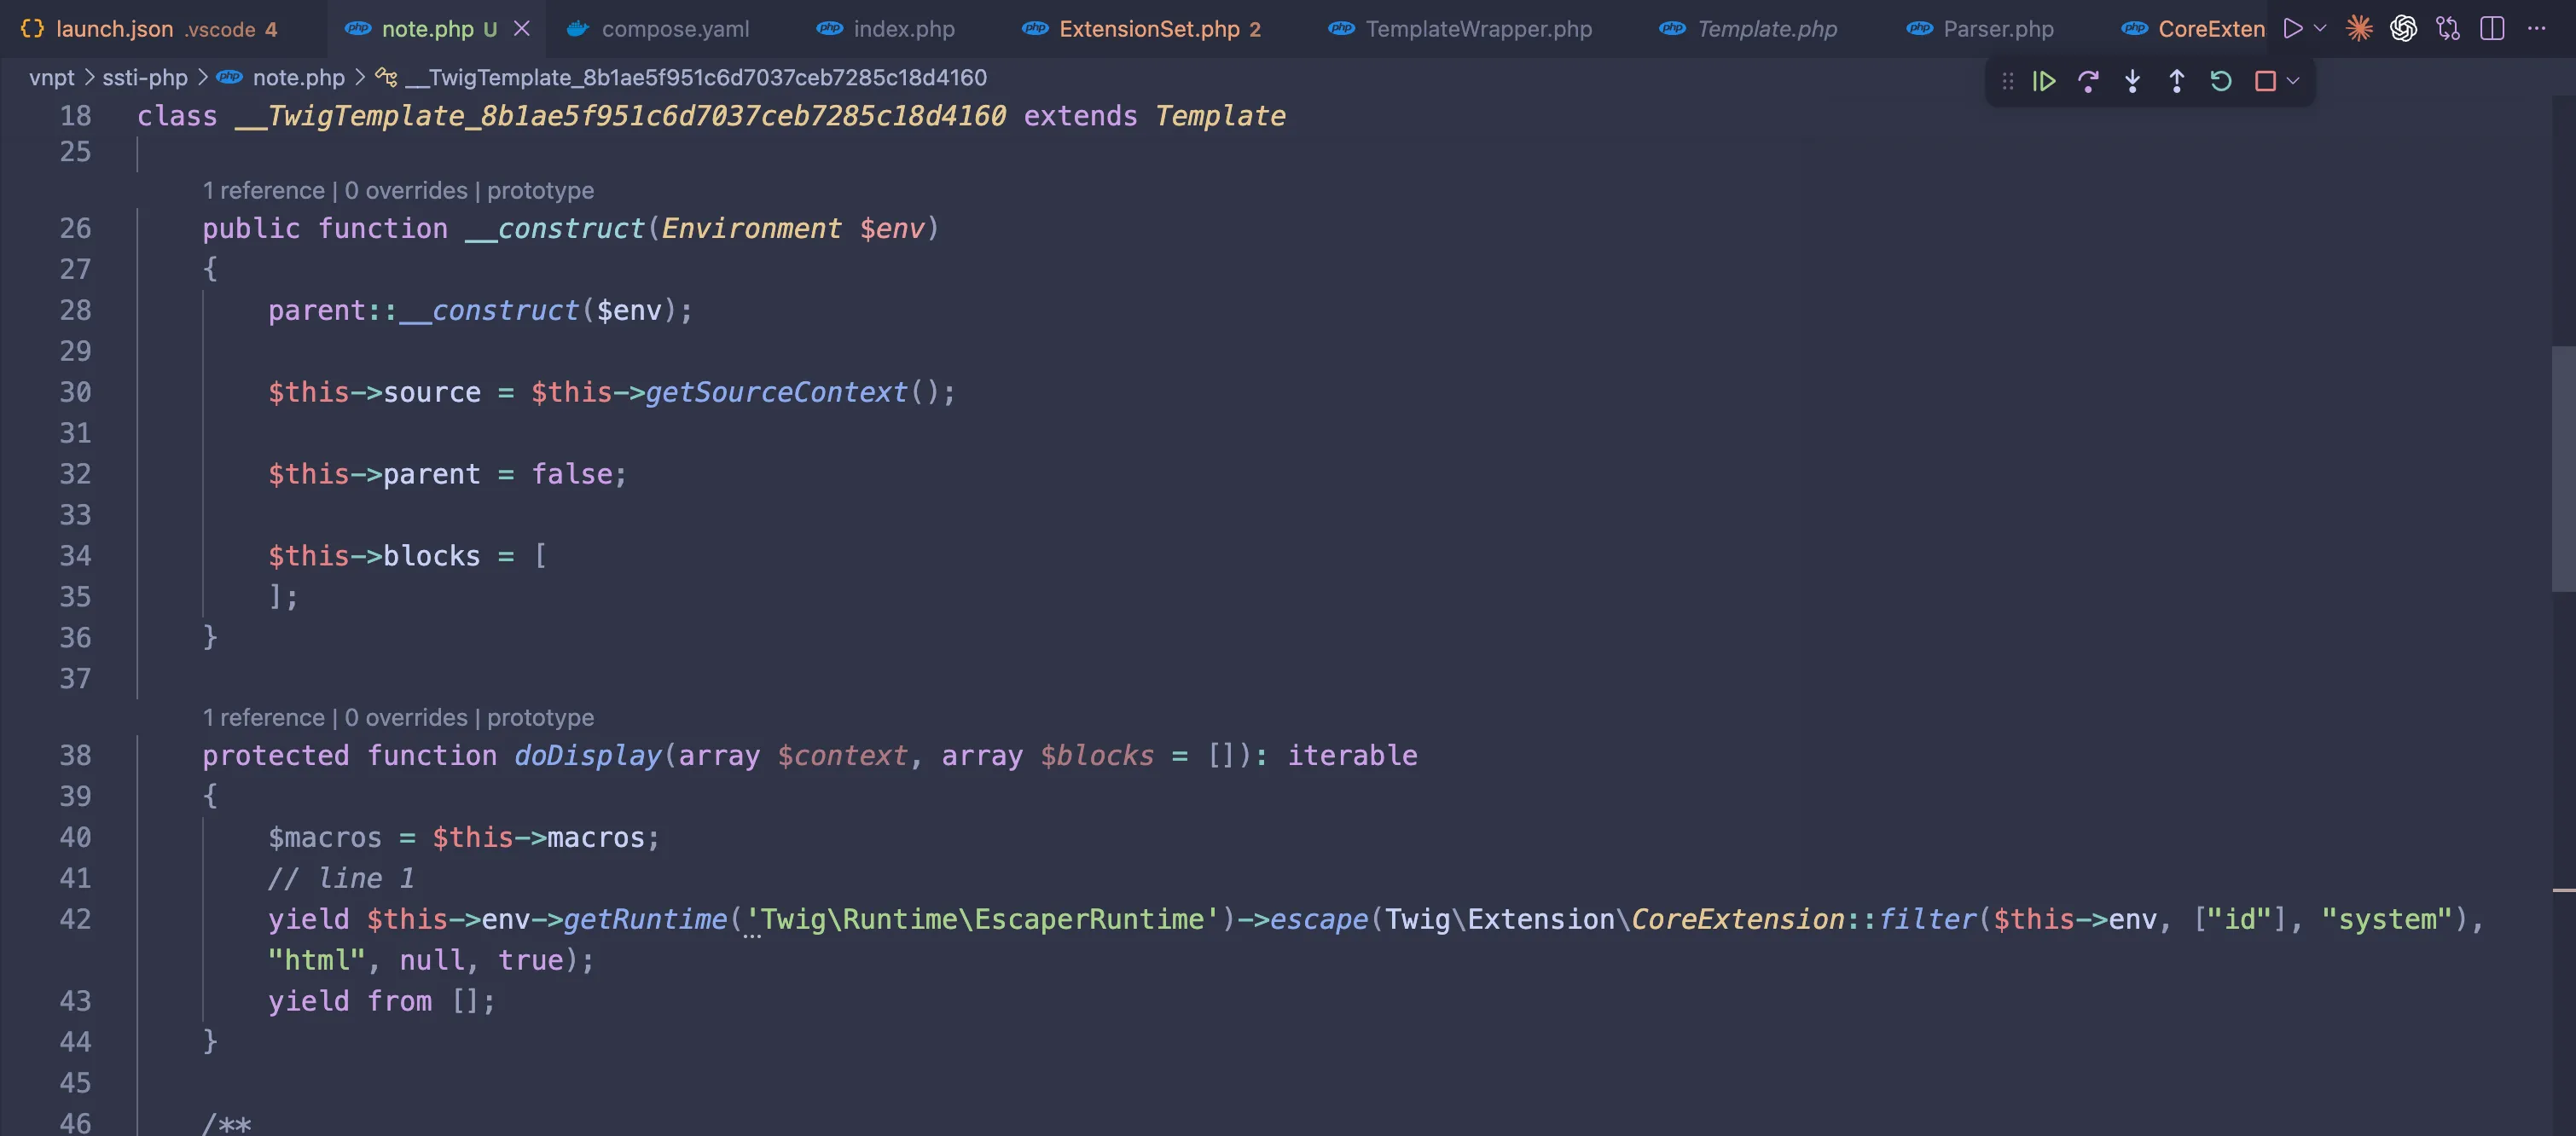Open the More Actions ellipsis menu
This screenshot has height=1136, width=2576.
(x=2536, y=28)
